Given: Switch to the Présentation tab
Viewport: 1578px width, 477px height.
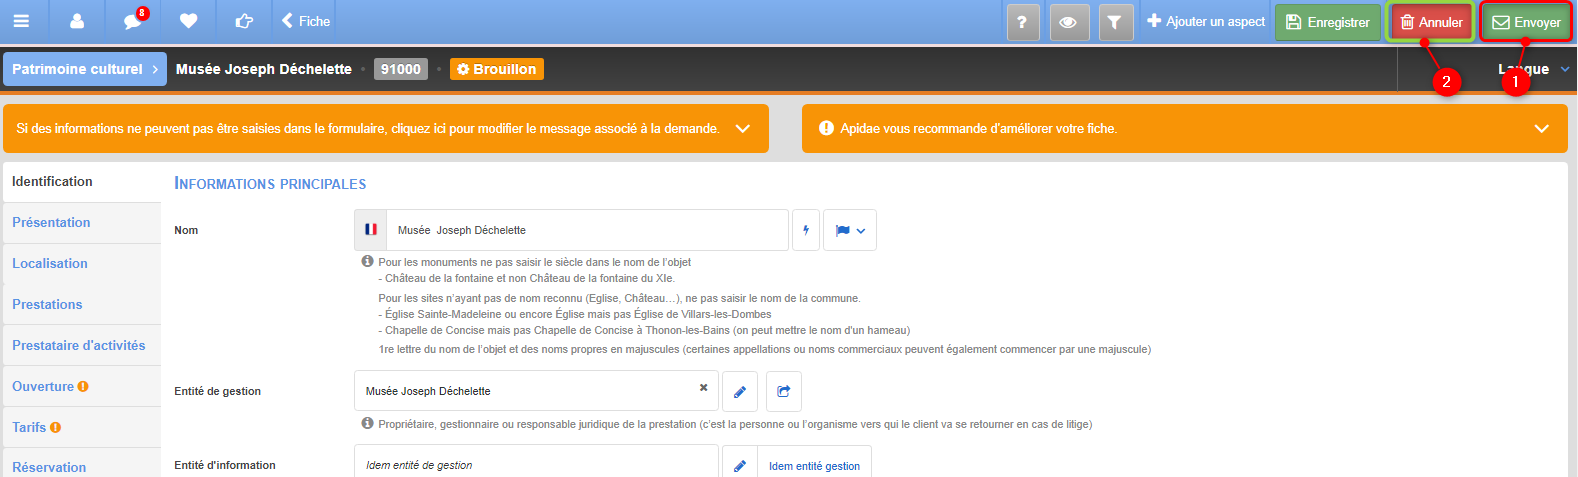Looking at the screenshot, I should pos(82,223).
